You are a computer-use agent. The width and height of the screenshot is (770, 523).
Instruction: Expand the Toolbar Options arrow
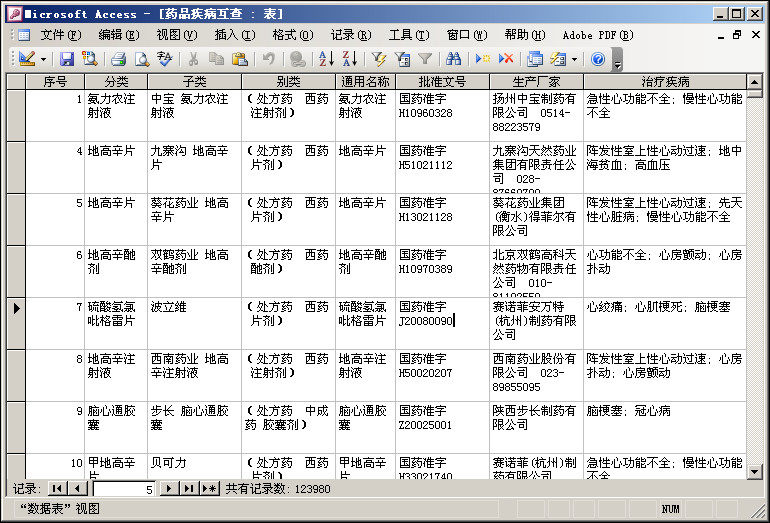(617, 59)
